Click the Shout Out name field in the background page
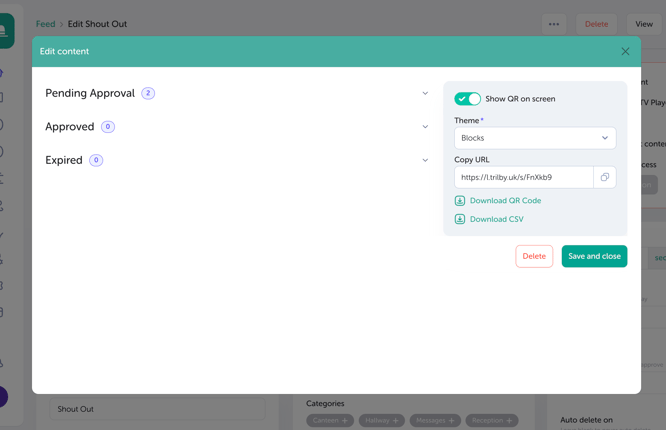The width and height of the screenshot is (666, 430). point(157,409)
